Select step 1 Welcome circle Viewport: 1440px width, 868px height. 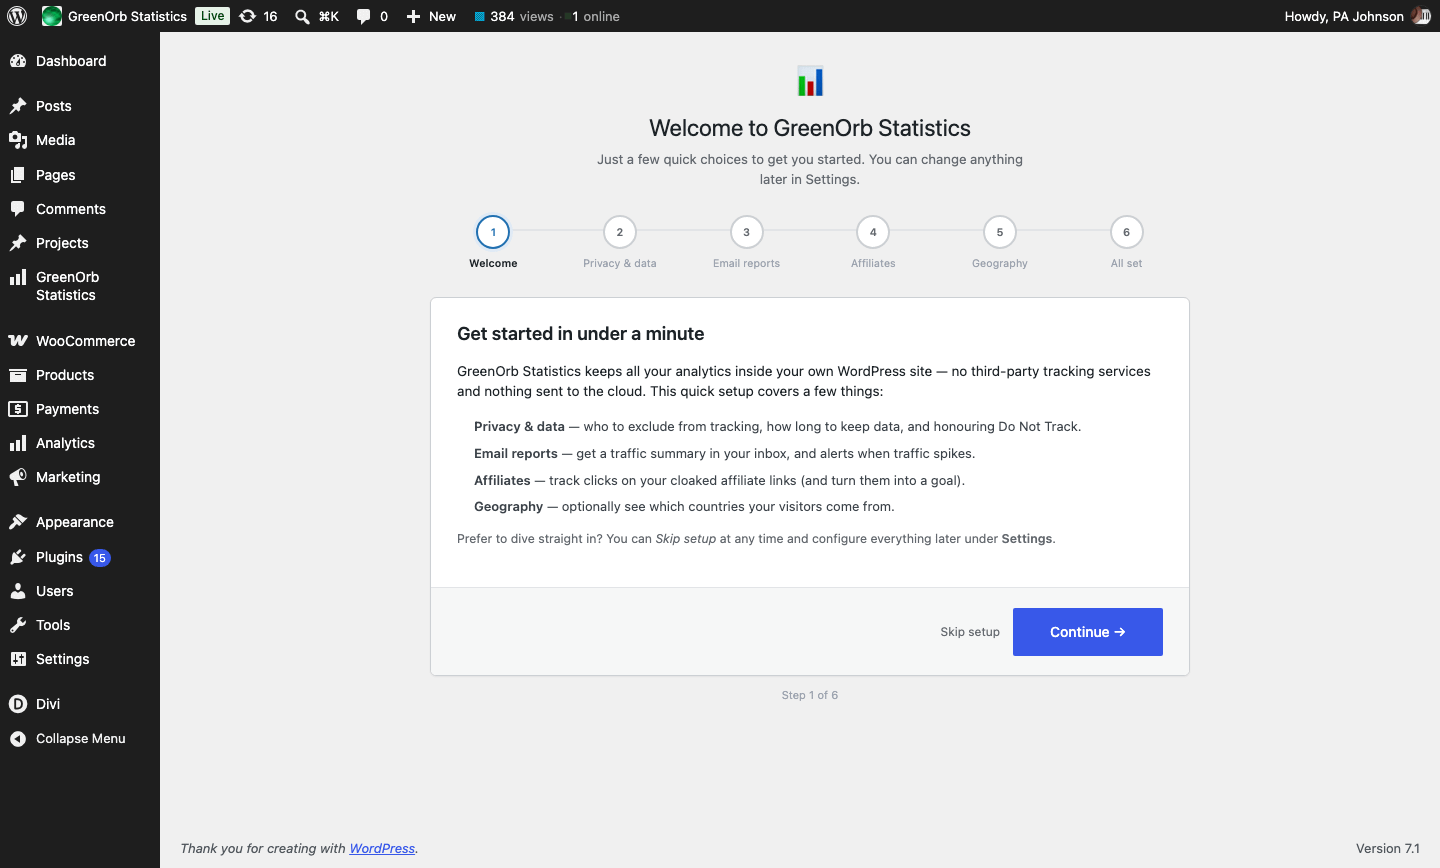pyautogui.click(x=493, y=232)
